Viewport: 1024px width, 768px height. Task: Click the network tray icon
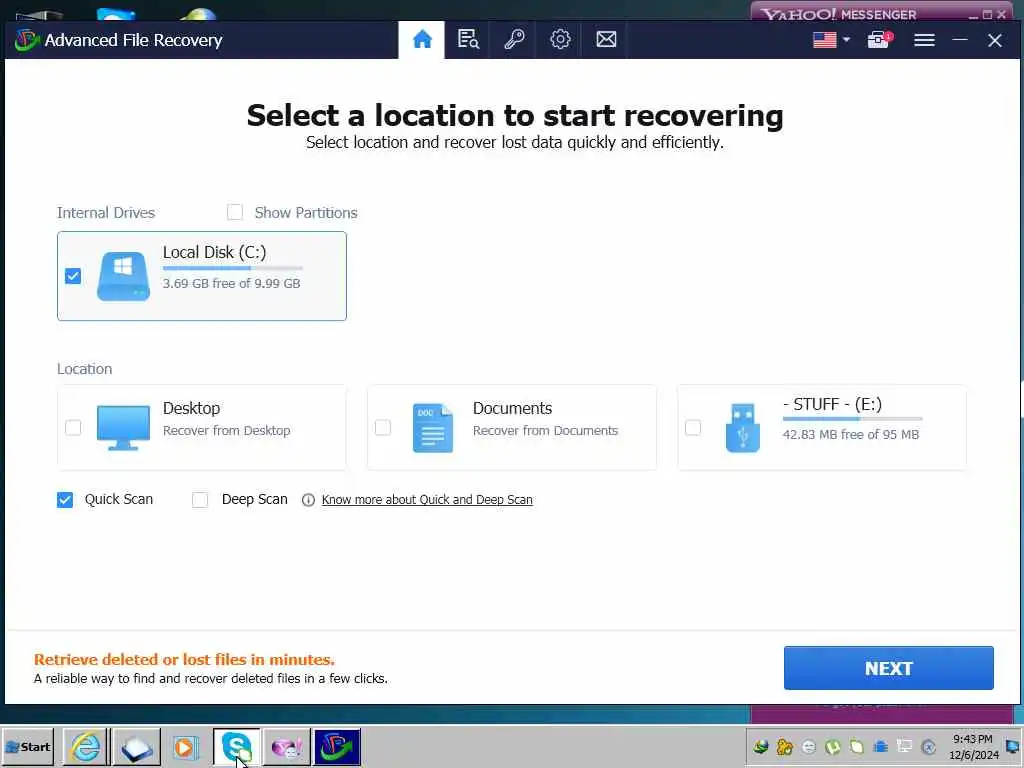[x=904, y=746]
